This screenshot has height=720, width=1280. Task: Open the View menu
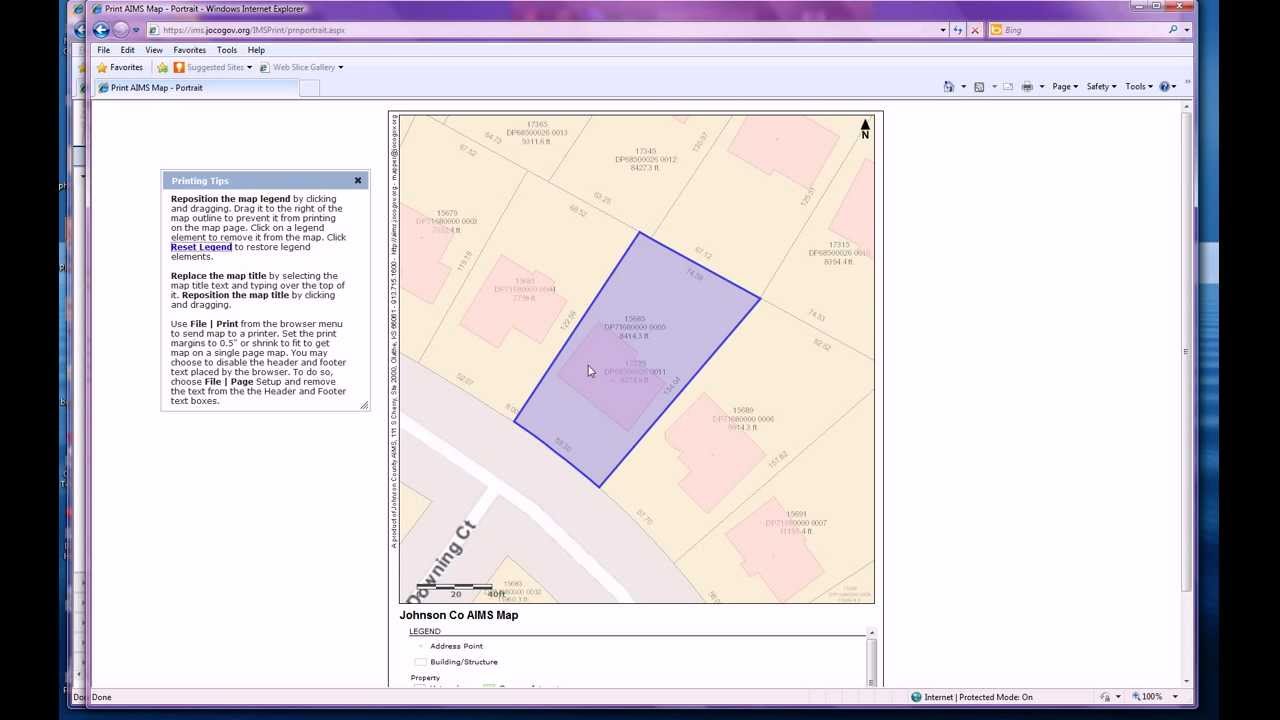[154, 50]
